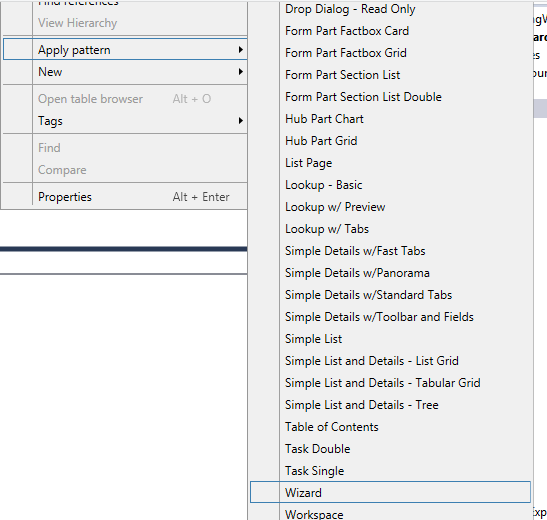Expand the Apply pattern submenu arrow
Screen dimensions: 547x520
coord(240,50)
